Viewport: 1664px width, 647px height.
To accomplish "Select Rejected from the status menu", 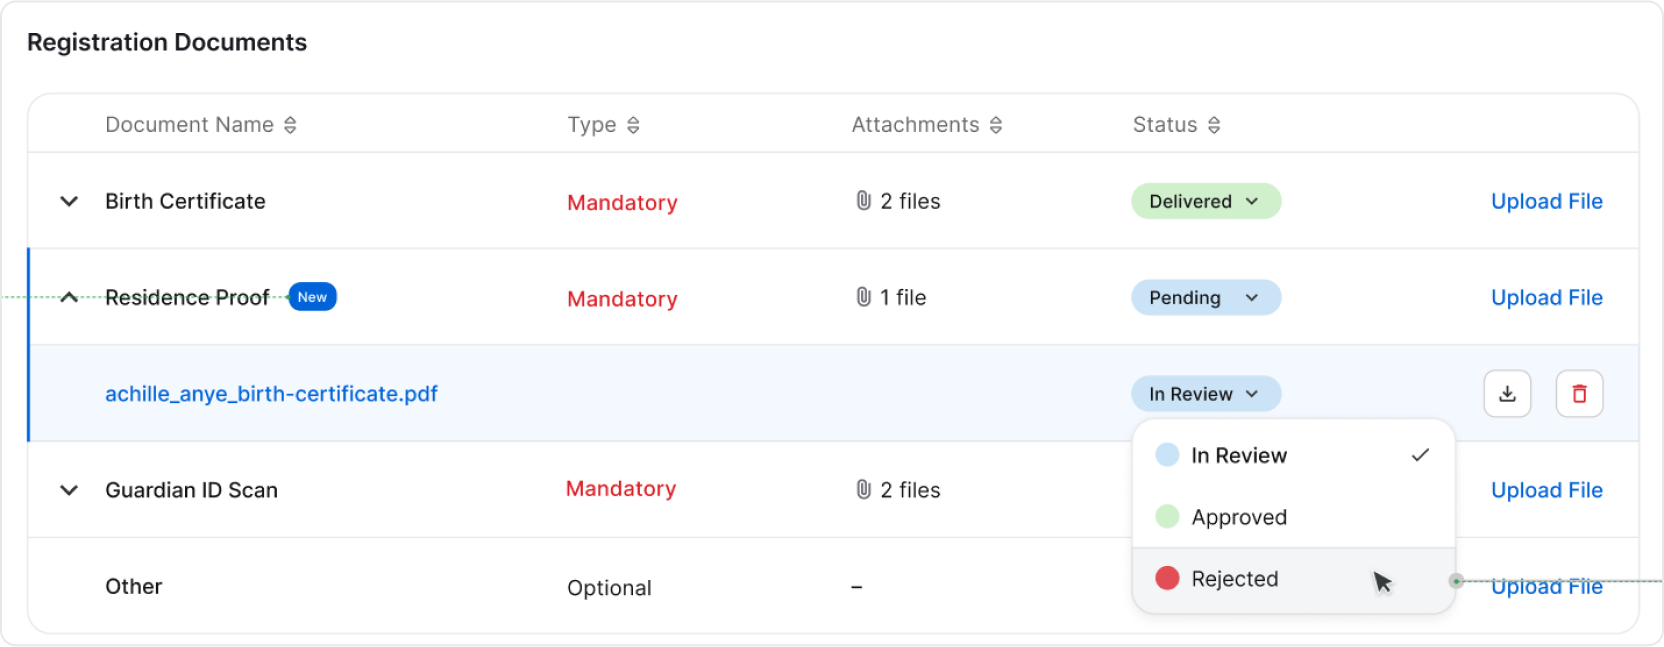I will point(1235,579).
